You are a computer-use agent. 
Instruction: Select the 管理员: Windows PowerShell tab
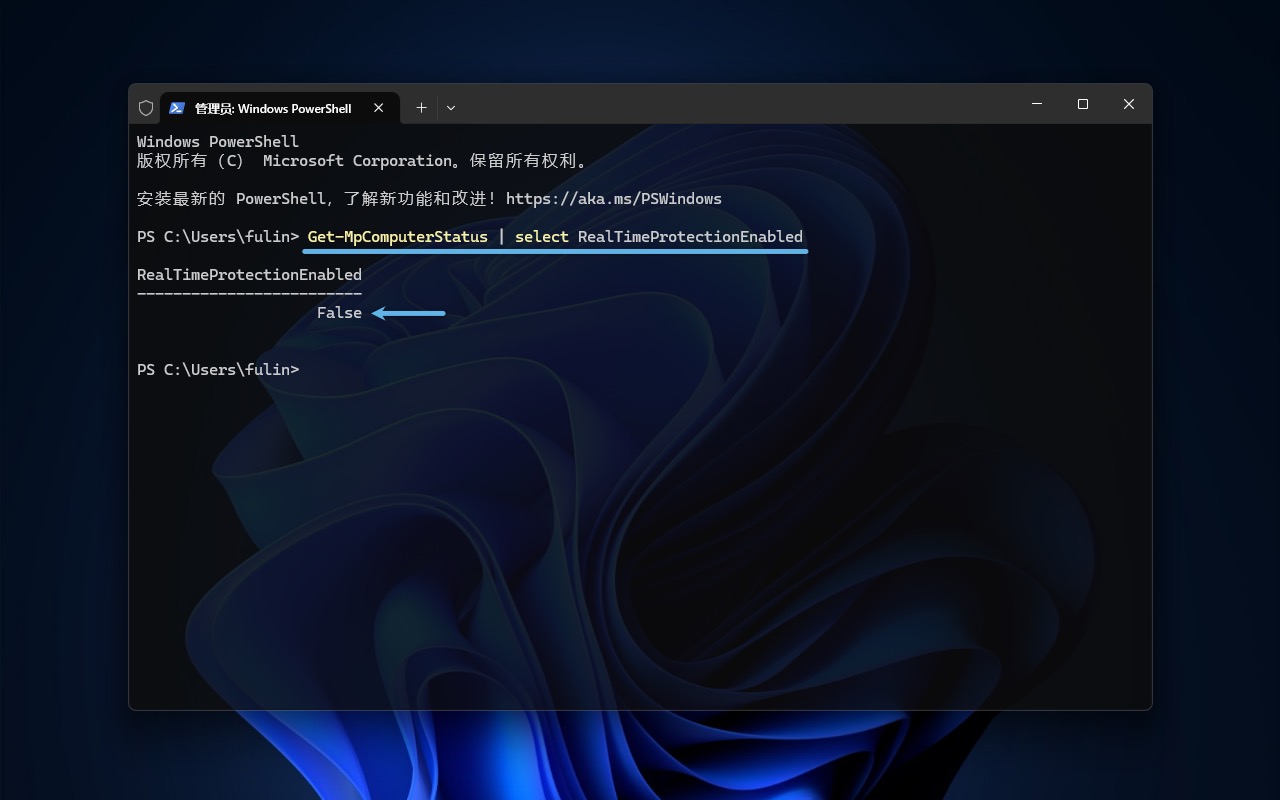[272, 108]
